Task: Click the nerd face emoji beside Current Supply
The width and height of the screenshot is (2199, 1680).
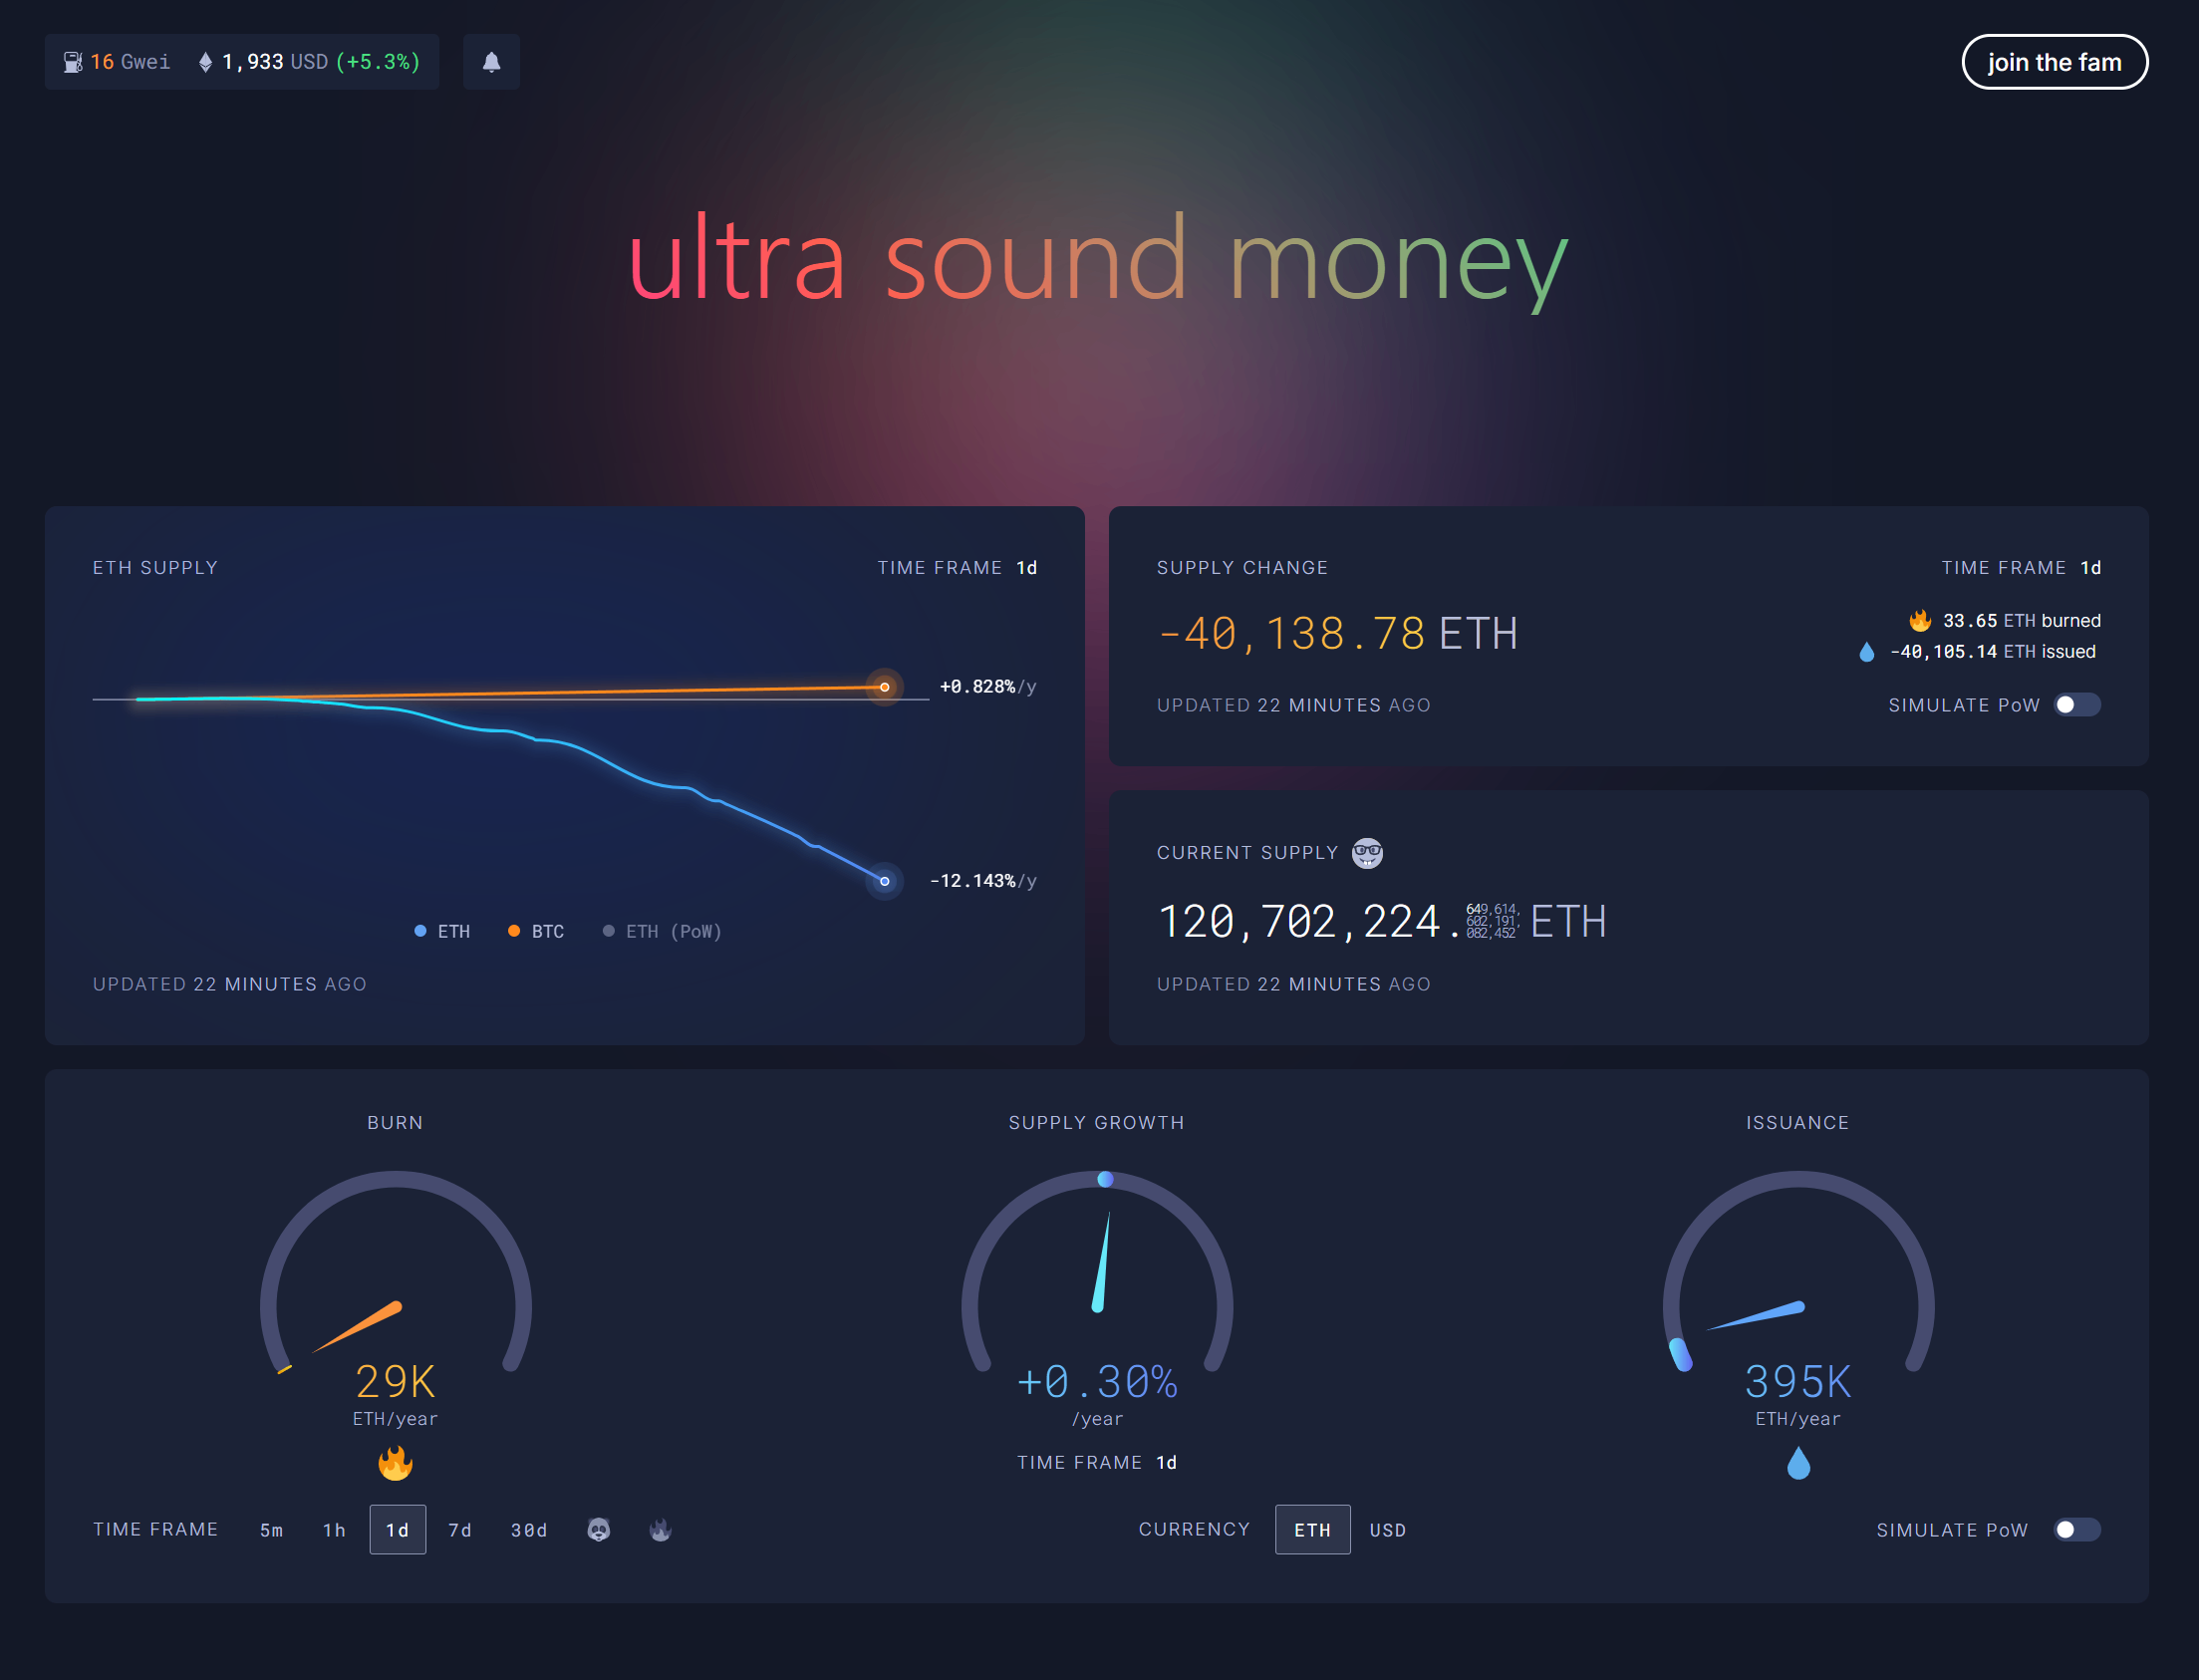Action: coord(1366,853)
